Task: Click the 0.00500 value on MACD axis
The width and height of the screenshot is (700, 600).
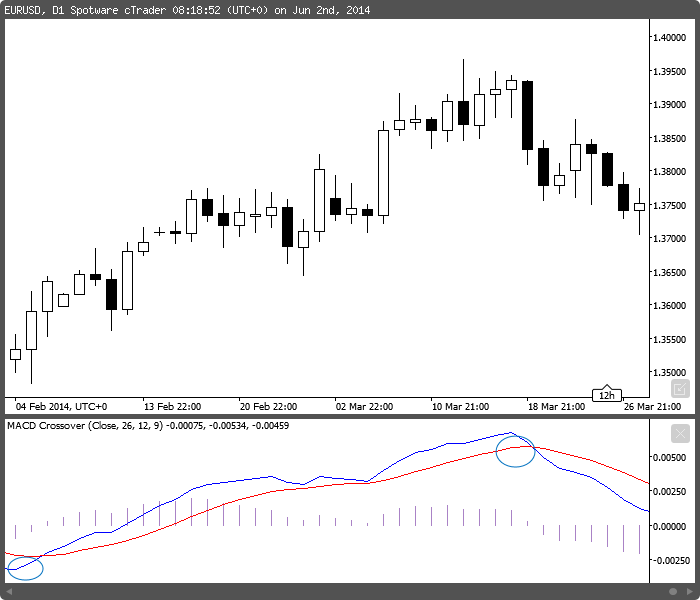Action: coord(669,458)
